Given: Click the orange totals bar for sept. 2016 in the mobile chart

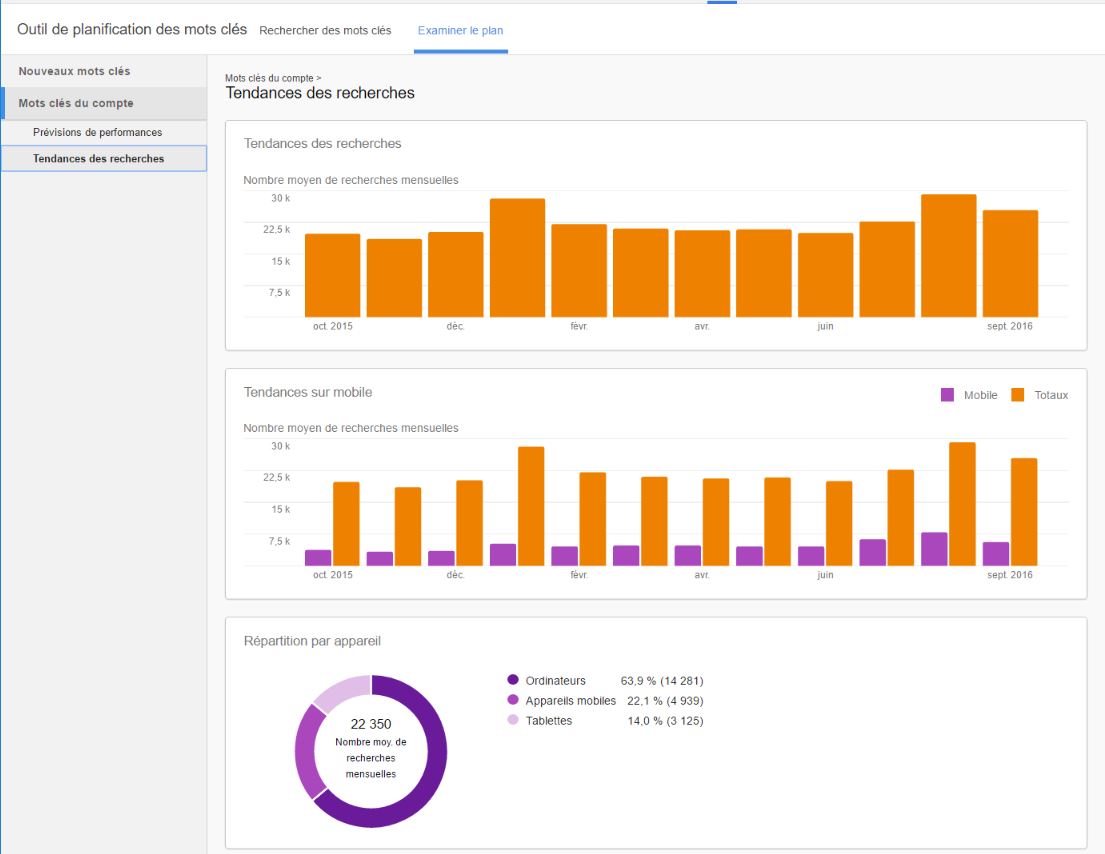Looking at the screenshot, I should point(1023,512).
